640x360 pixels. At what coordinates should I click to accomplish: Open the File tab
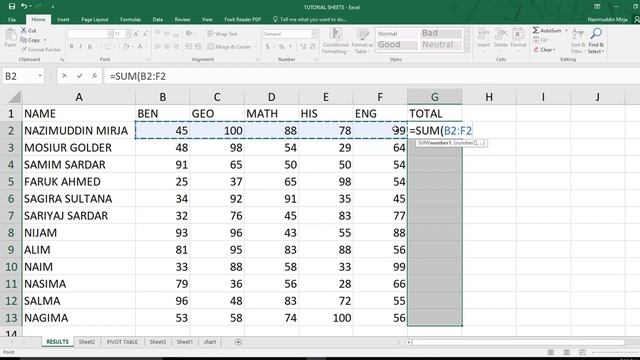[x=12, y=19]
